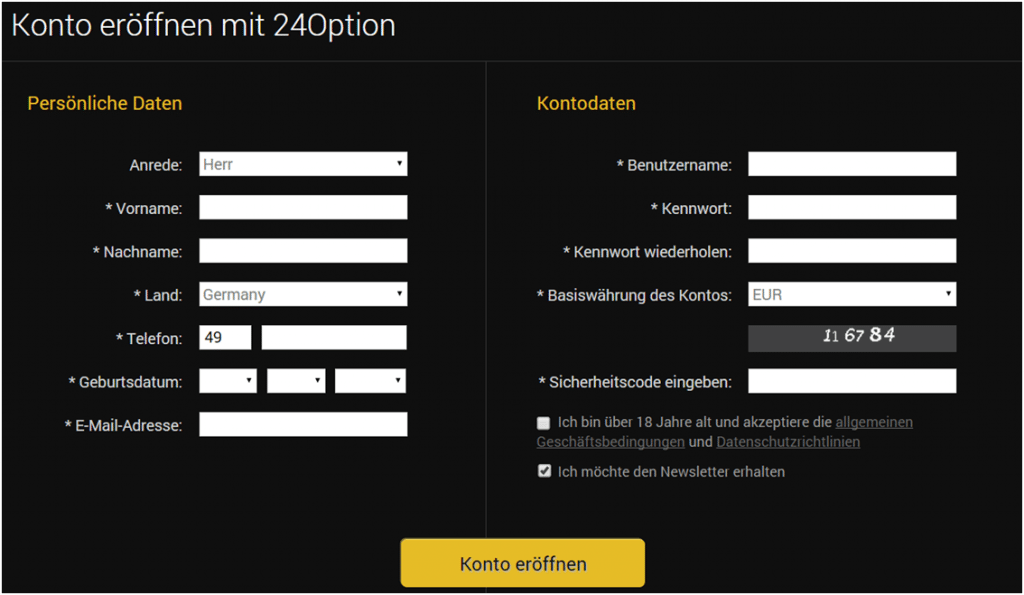Click the Geburtsdatum label
1024x595 pixels.
(125, 382)
